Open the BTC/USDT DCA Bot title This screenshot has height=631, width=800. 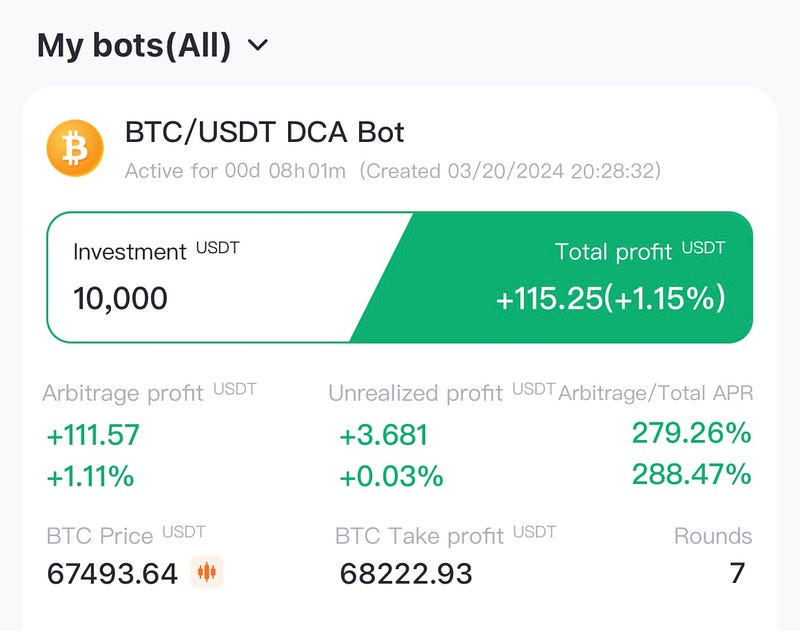[x=264, y=132]
